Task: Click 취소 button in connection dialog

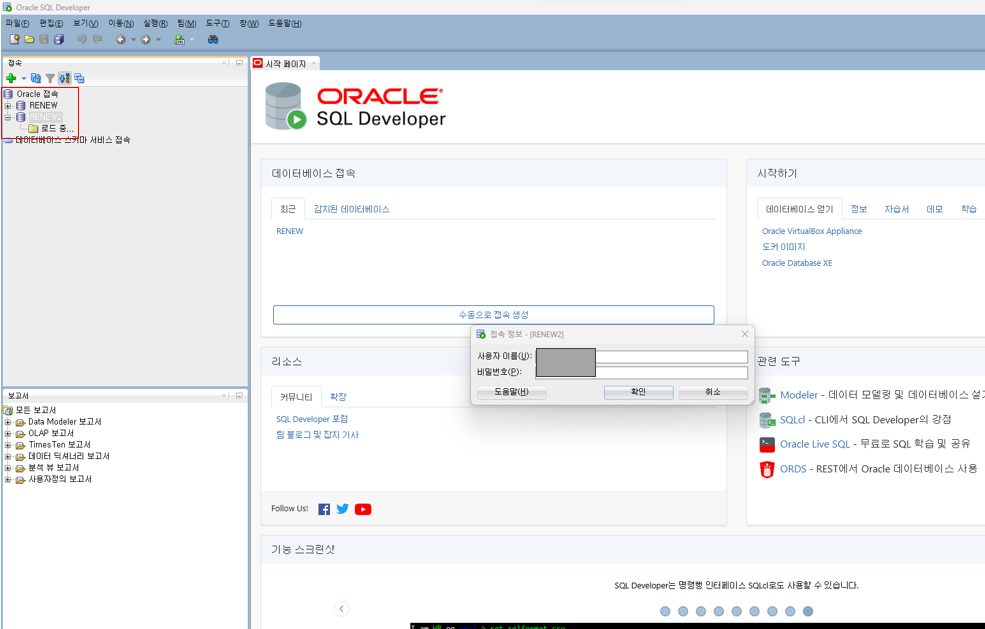Action: click(713, 392)
